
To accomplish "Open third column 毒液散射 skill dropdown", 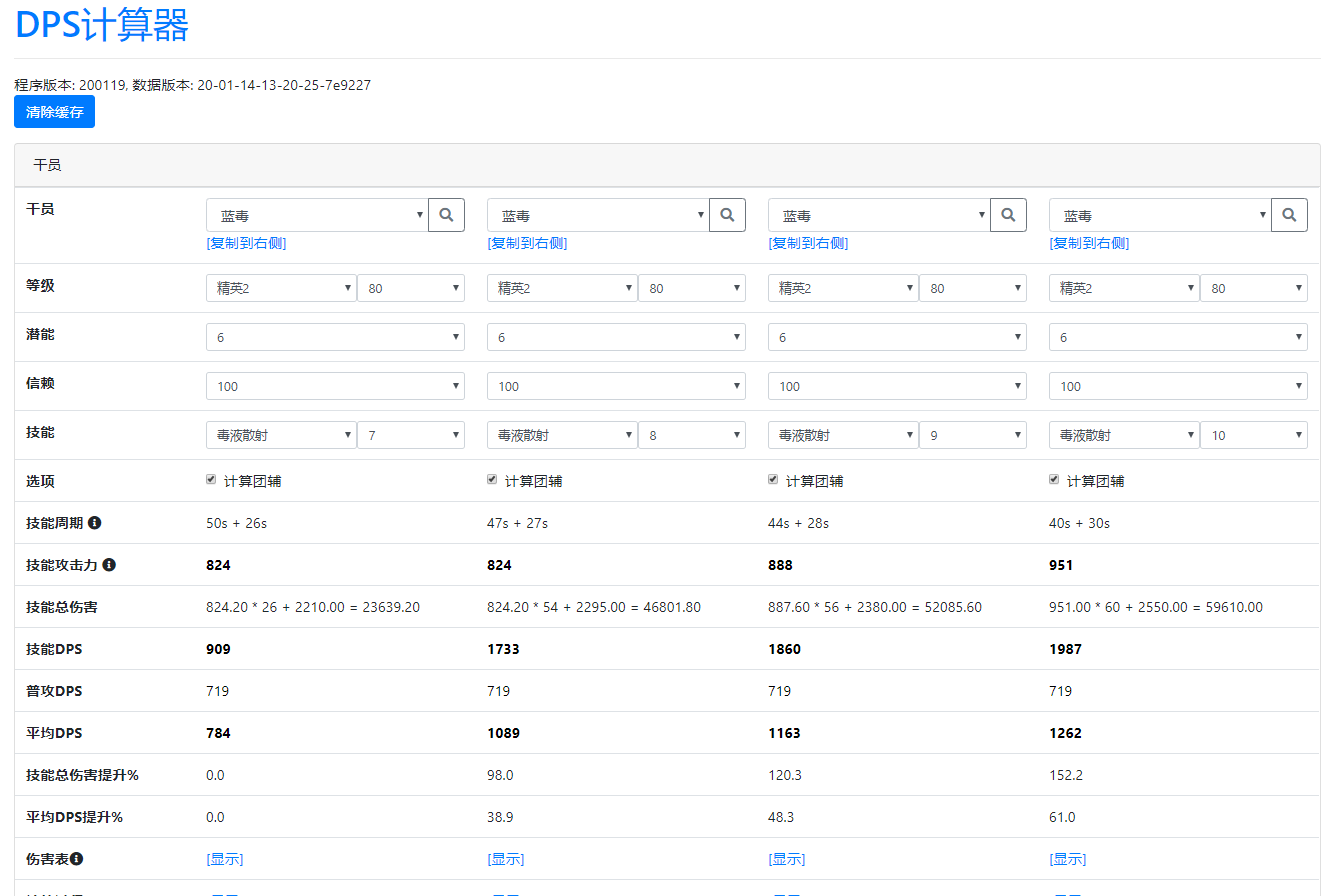I will 842,435.
